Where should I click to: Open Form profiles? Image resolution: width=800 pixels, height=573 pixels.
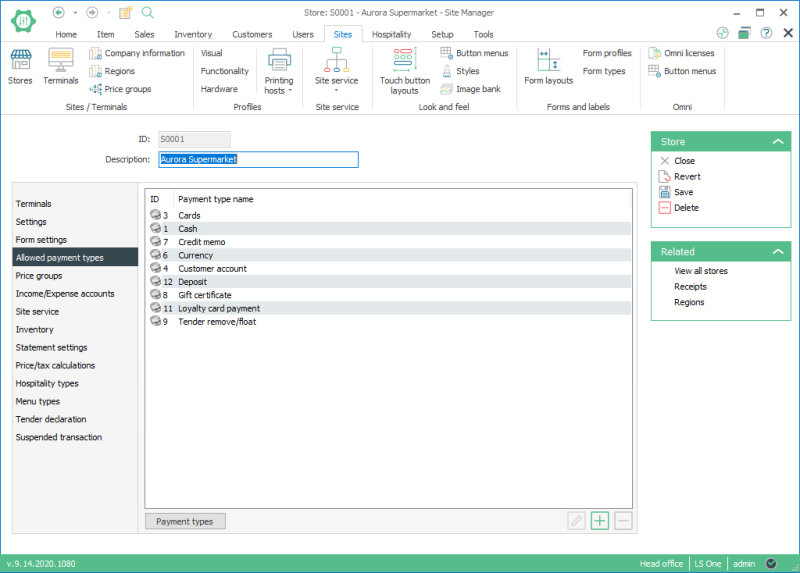pos(607,53)
